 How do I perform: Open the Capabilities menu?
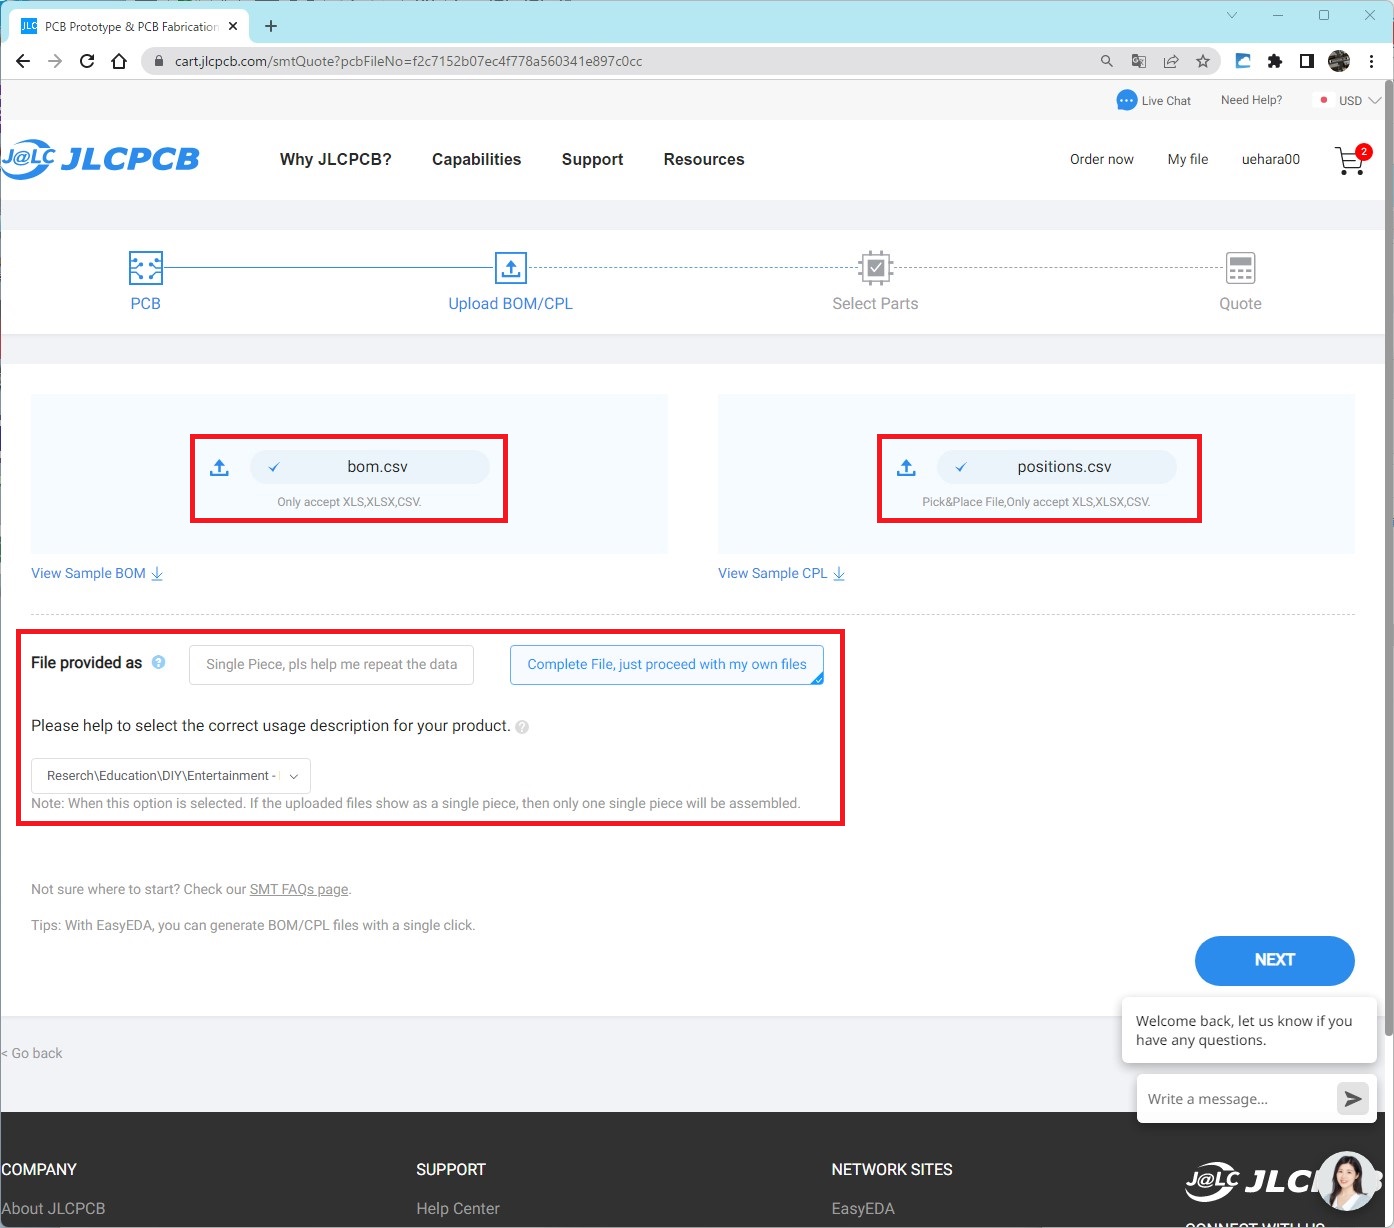tap(476, 160)
